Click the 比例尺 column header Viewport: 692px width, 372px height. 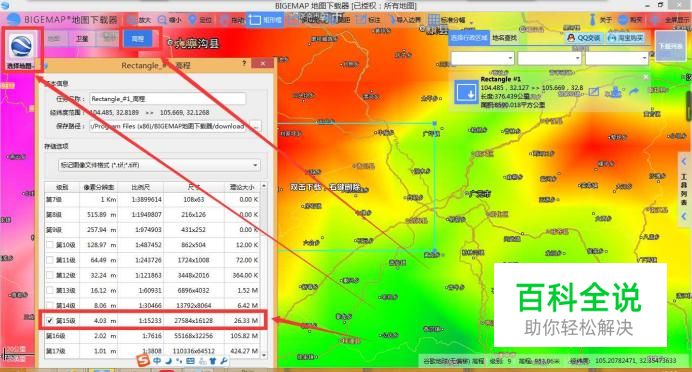(140, 187)
